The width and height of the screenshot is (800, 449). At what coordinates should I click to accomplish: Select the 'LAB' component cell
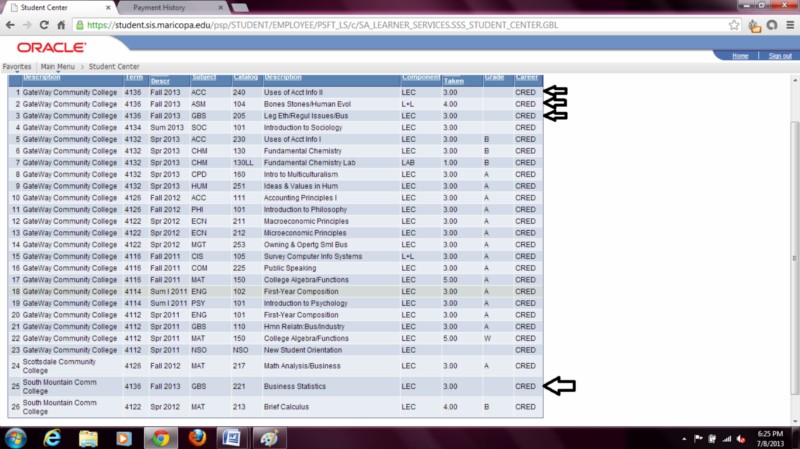click(x=408, y=163)
